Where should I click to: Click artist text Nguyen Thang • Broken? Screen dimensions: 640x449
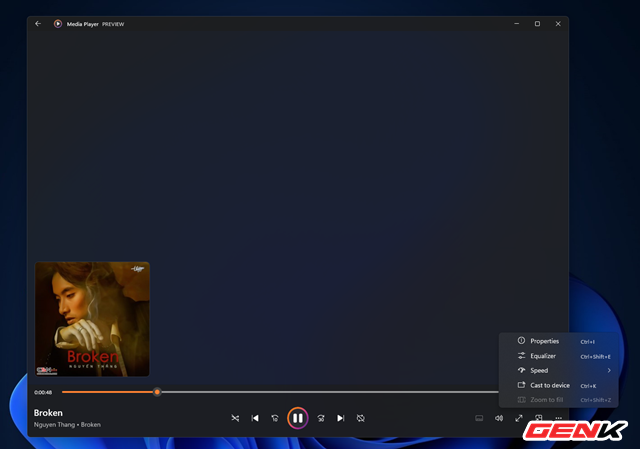(x=67, y=425)
